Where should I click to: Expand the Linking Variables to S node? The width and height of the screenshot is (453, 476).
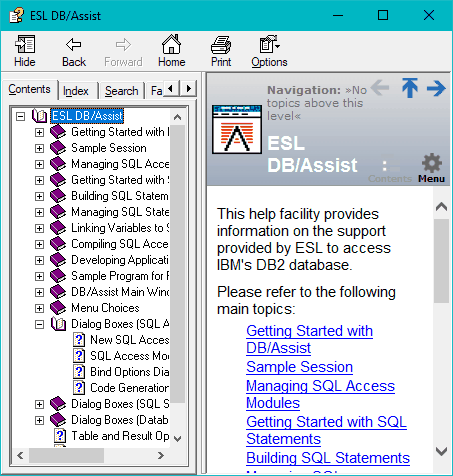pyautogui.click(x=39, y=228)
